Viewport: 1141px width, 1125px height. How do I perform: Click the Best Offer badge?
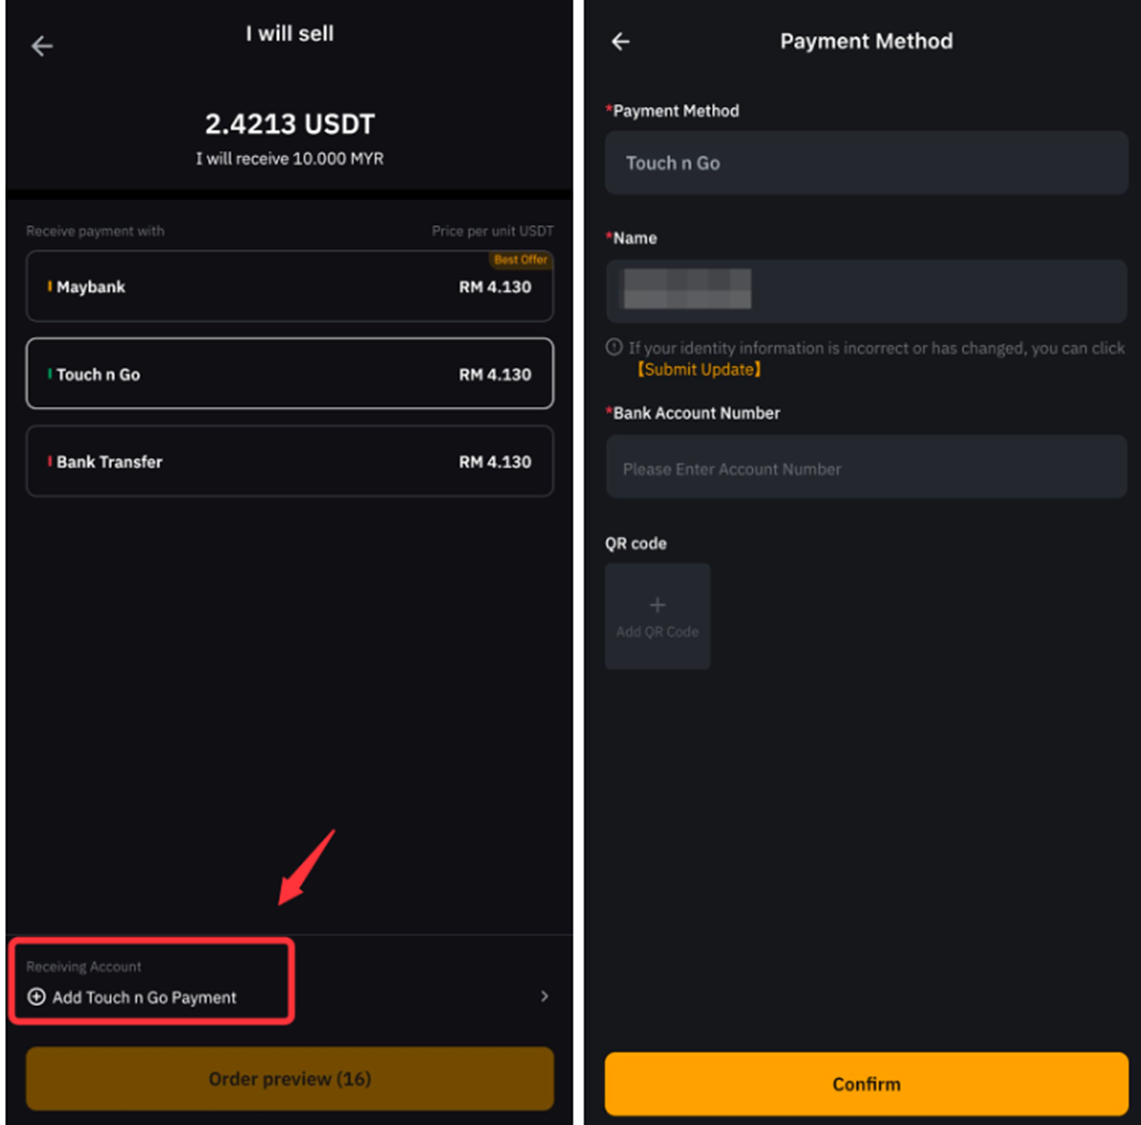(x=520, y=260)
